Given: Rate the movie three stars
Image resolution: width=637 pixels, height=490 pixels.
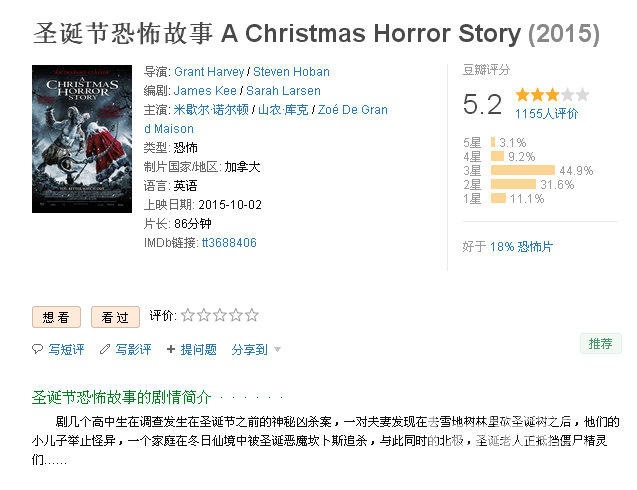Looking at the screenshot, I should pos(220,315).
